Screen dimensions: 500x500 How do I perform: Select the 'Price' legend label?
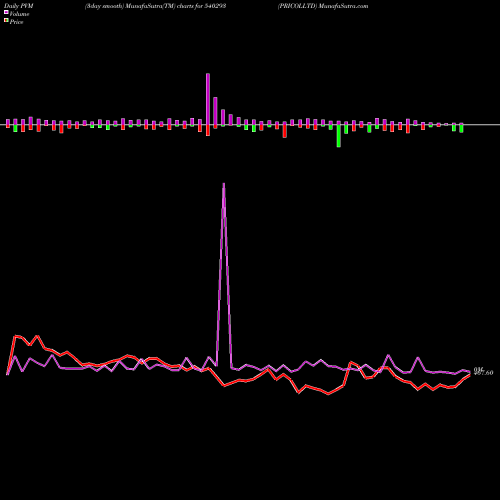point(16,22)
